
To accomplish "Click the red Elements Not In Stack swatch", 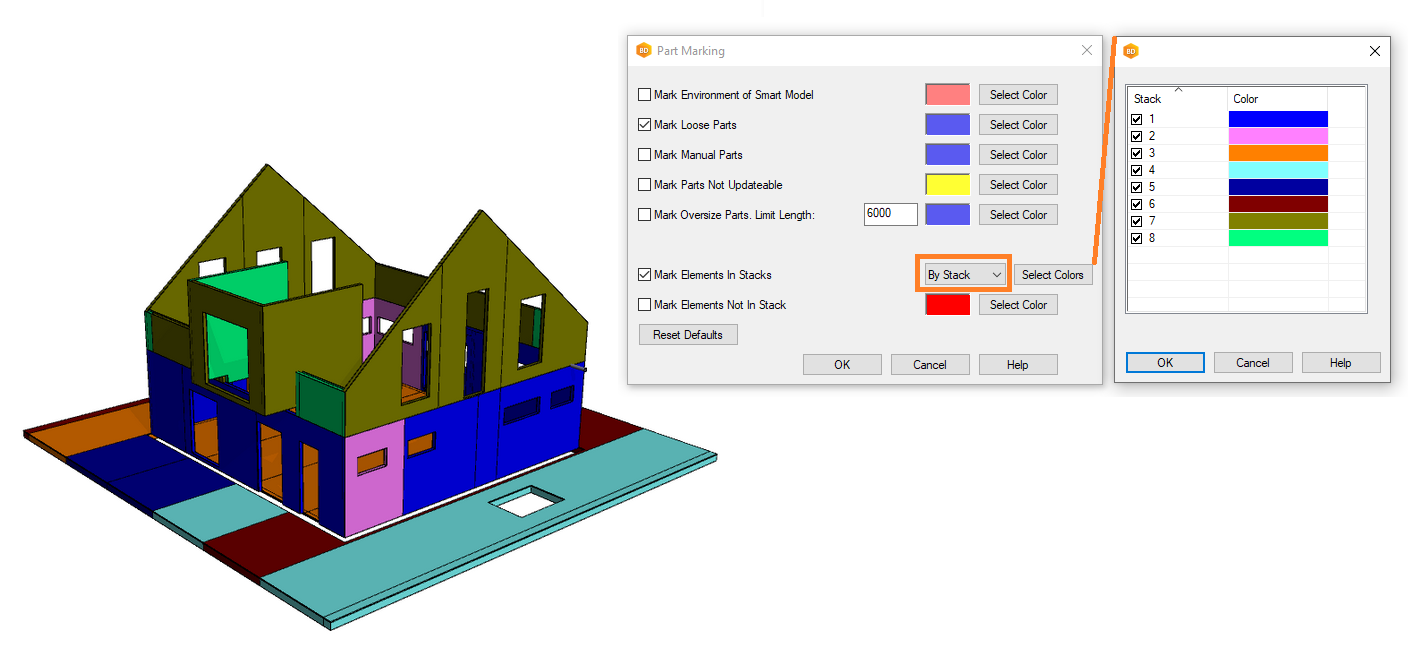I will [947, 305].
